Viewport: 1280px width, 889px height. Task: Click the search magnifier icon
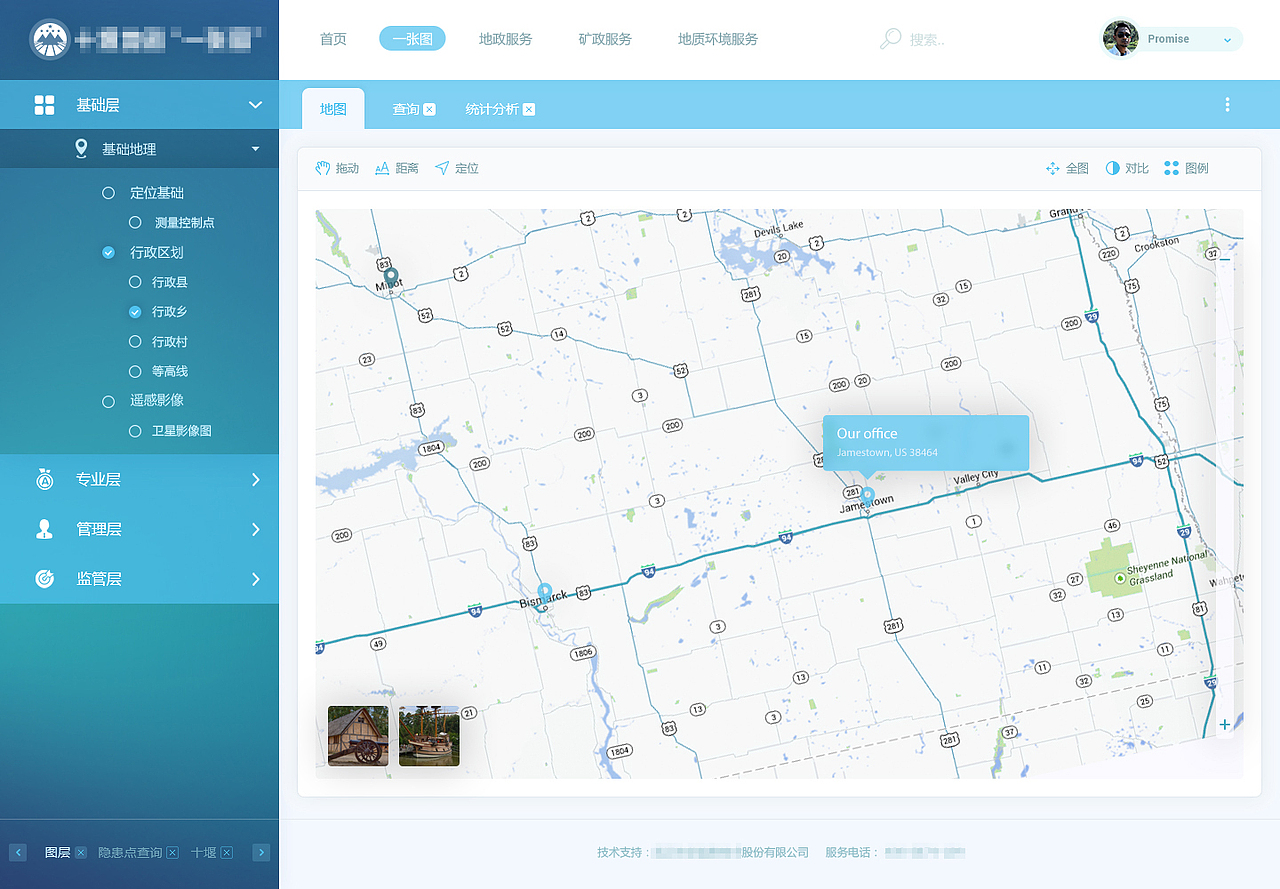[x=890, y=39]
